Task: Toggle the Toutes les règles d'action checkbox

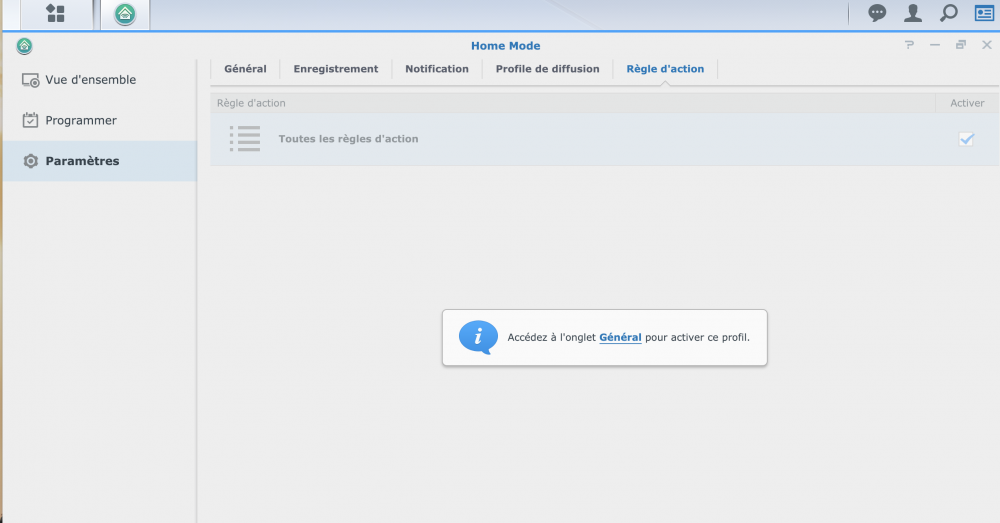Action: tap(966, 139)
